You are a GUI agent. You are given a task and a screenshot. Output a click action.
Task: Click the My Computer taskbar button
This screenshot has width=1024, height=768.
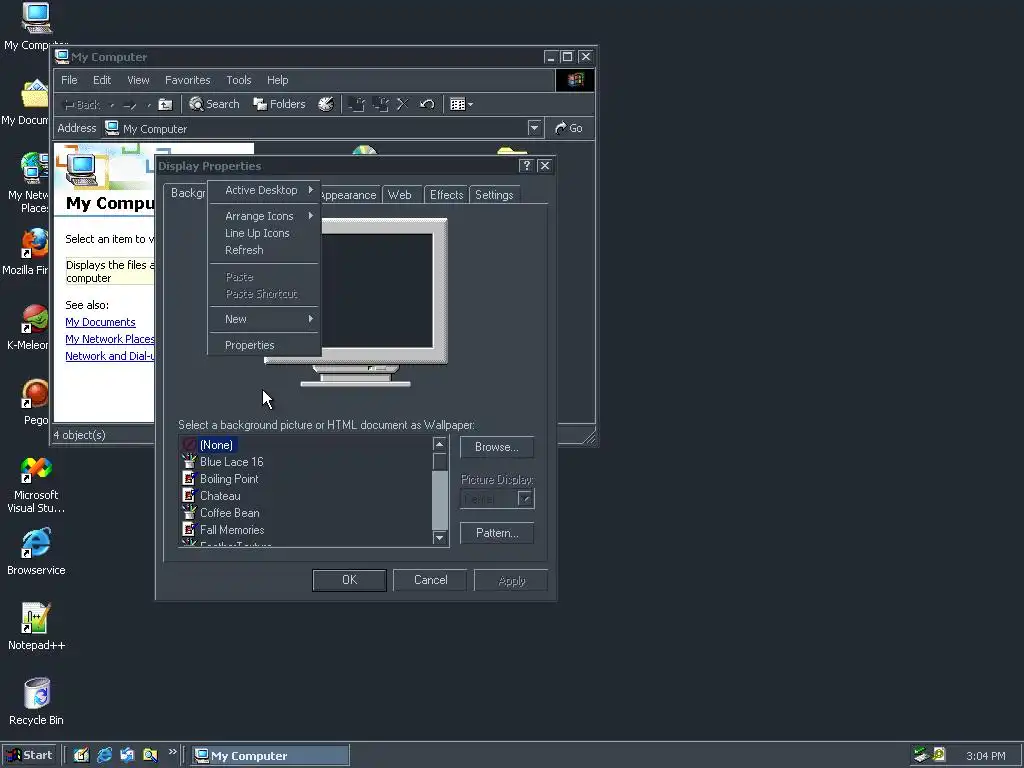(x=270, y=756)
